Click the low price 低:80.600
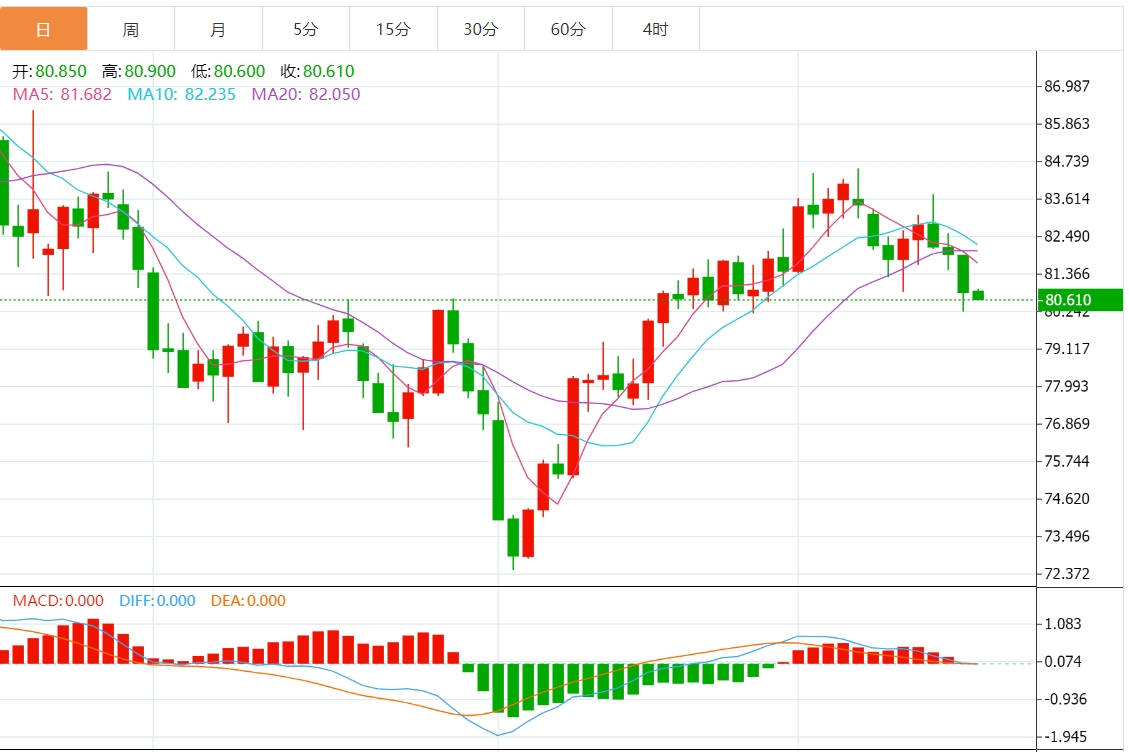The image size is (1129, 752). [228, 71]
